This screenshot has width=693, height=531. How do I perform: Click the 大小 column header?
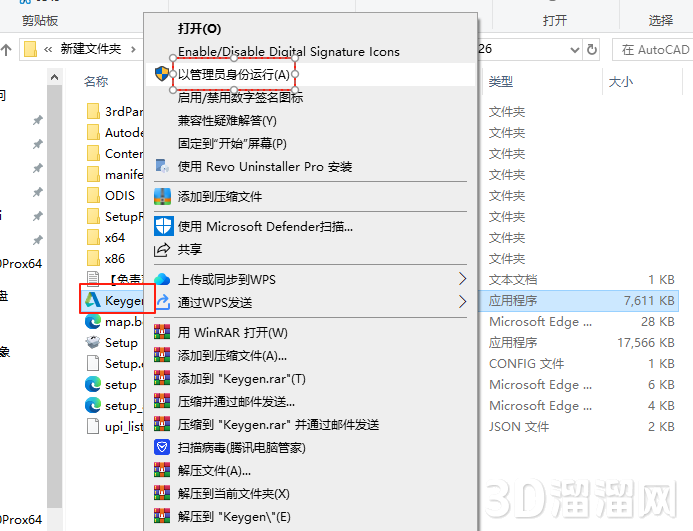pos(621,81)
